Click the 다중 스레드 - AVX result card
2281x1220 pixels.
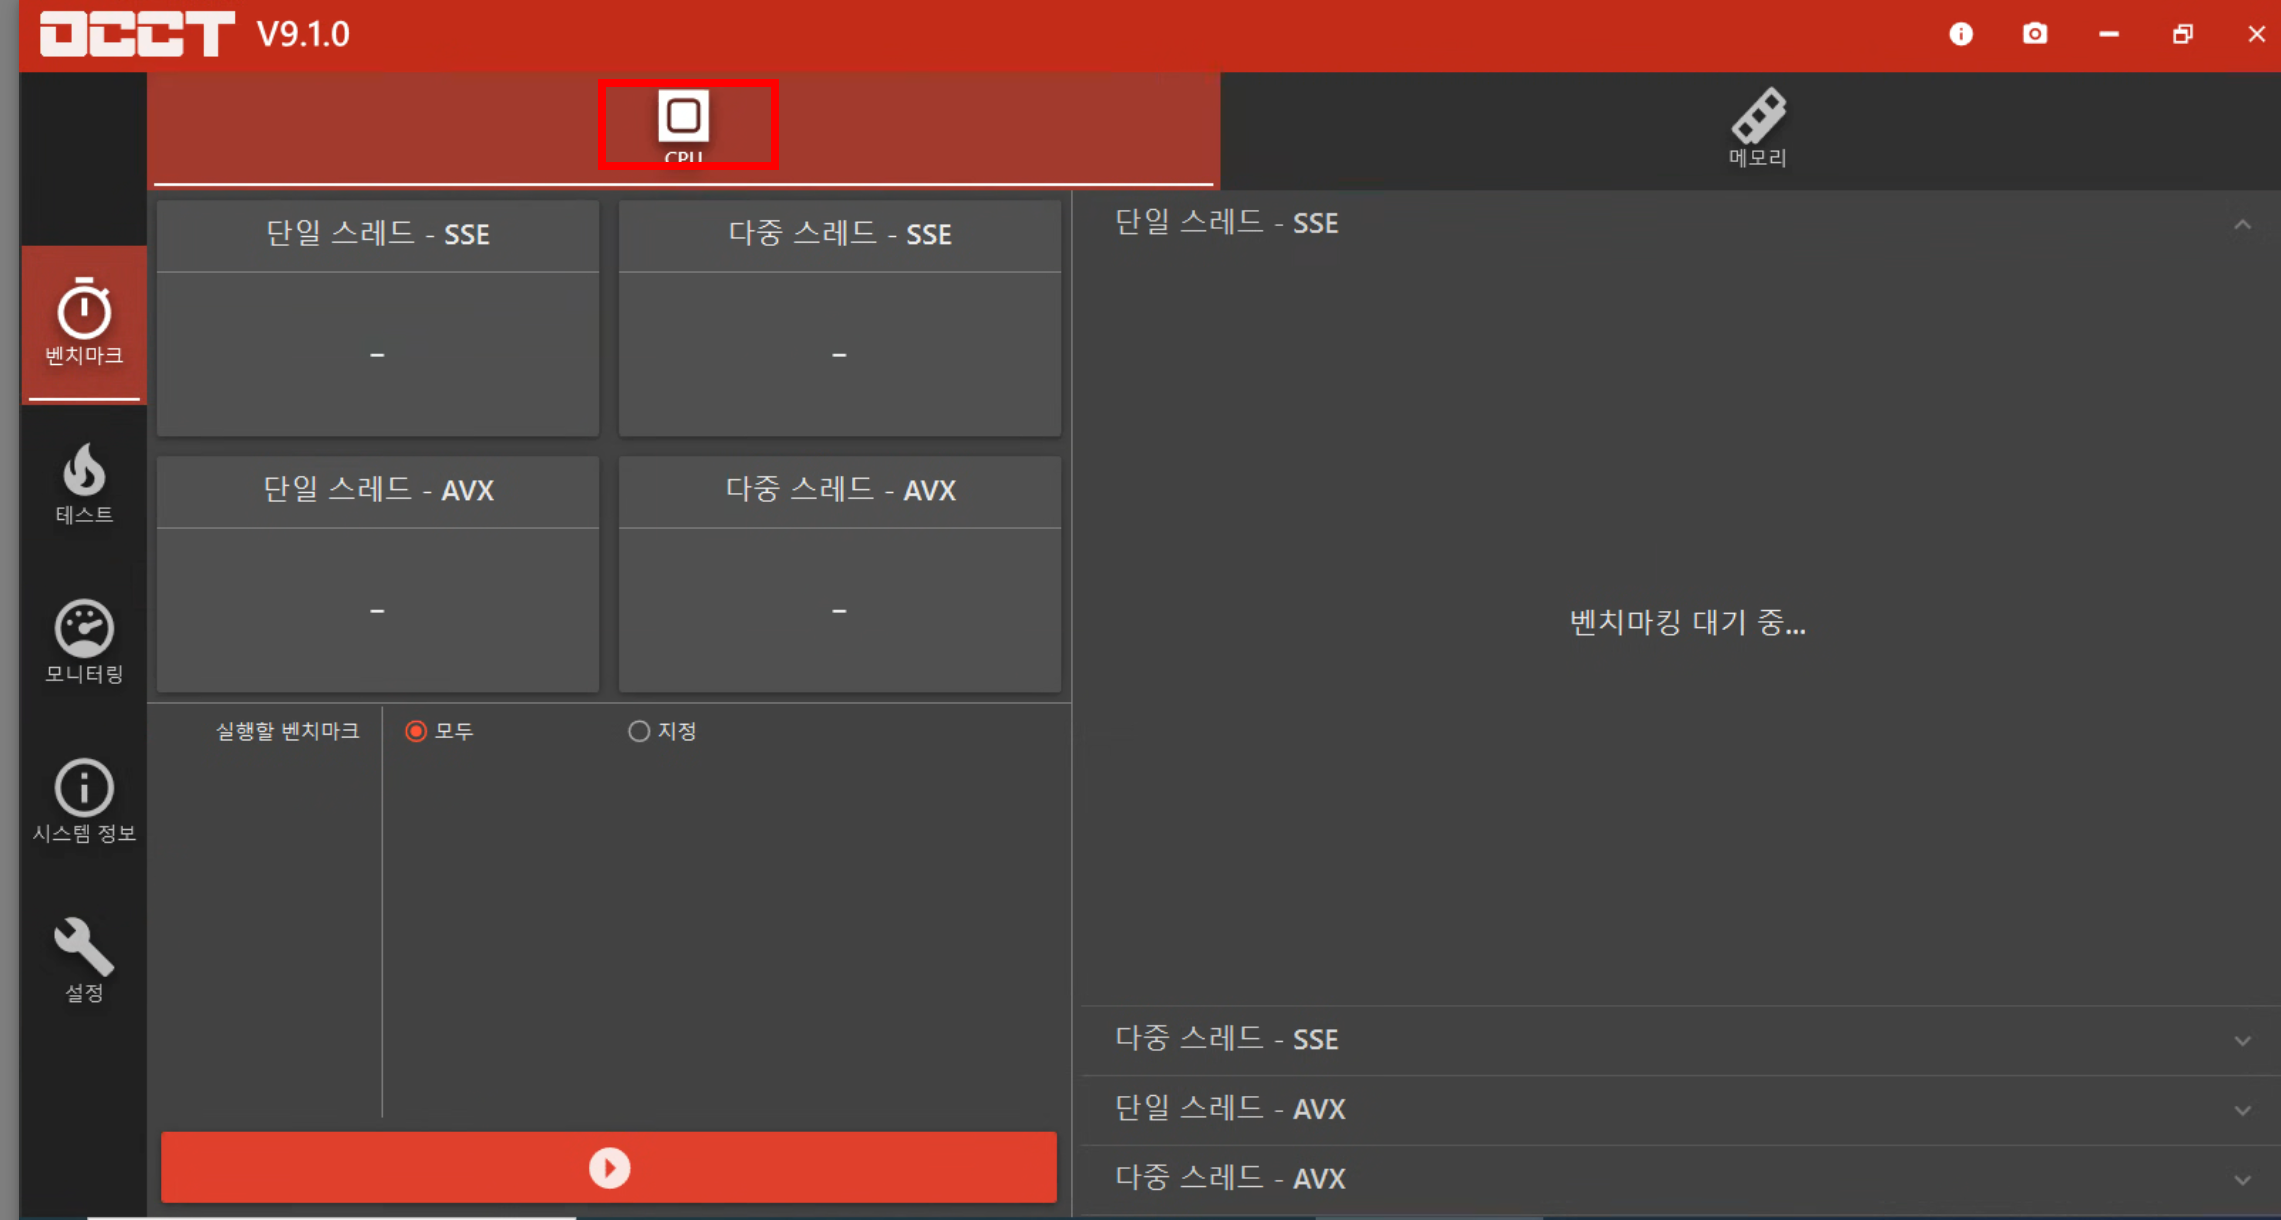(839, 574)
